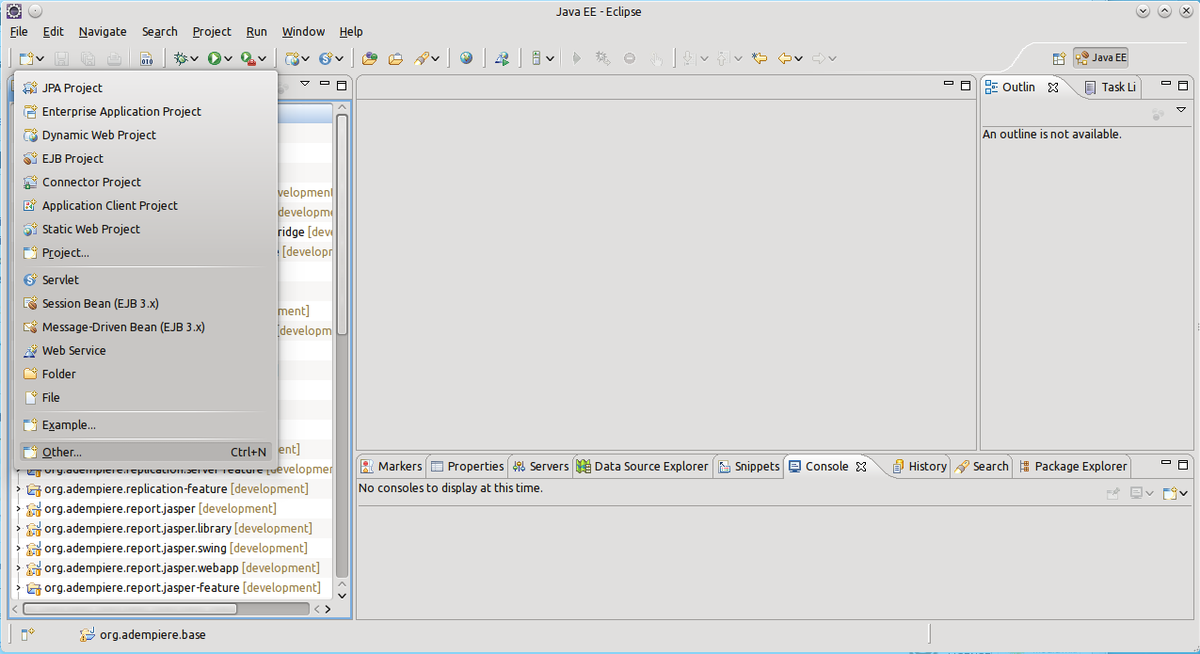1200x654 pixels.
Task: Open the web browser globe icon
Action: tap(466, 58)
